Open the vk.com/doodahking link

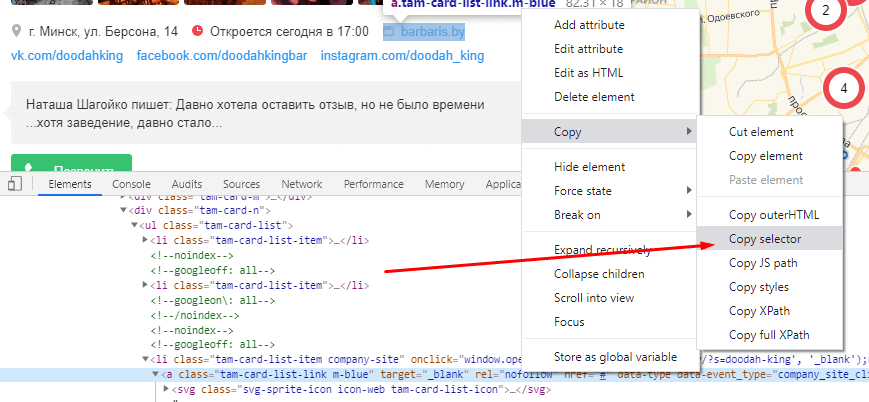67,56
